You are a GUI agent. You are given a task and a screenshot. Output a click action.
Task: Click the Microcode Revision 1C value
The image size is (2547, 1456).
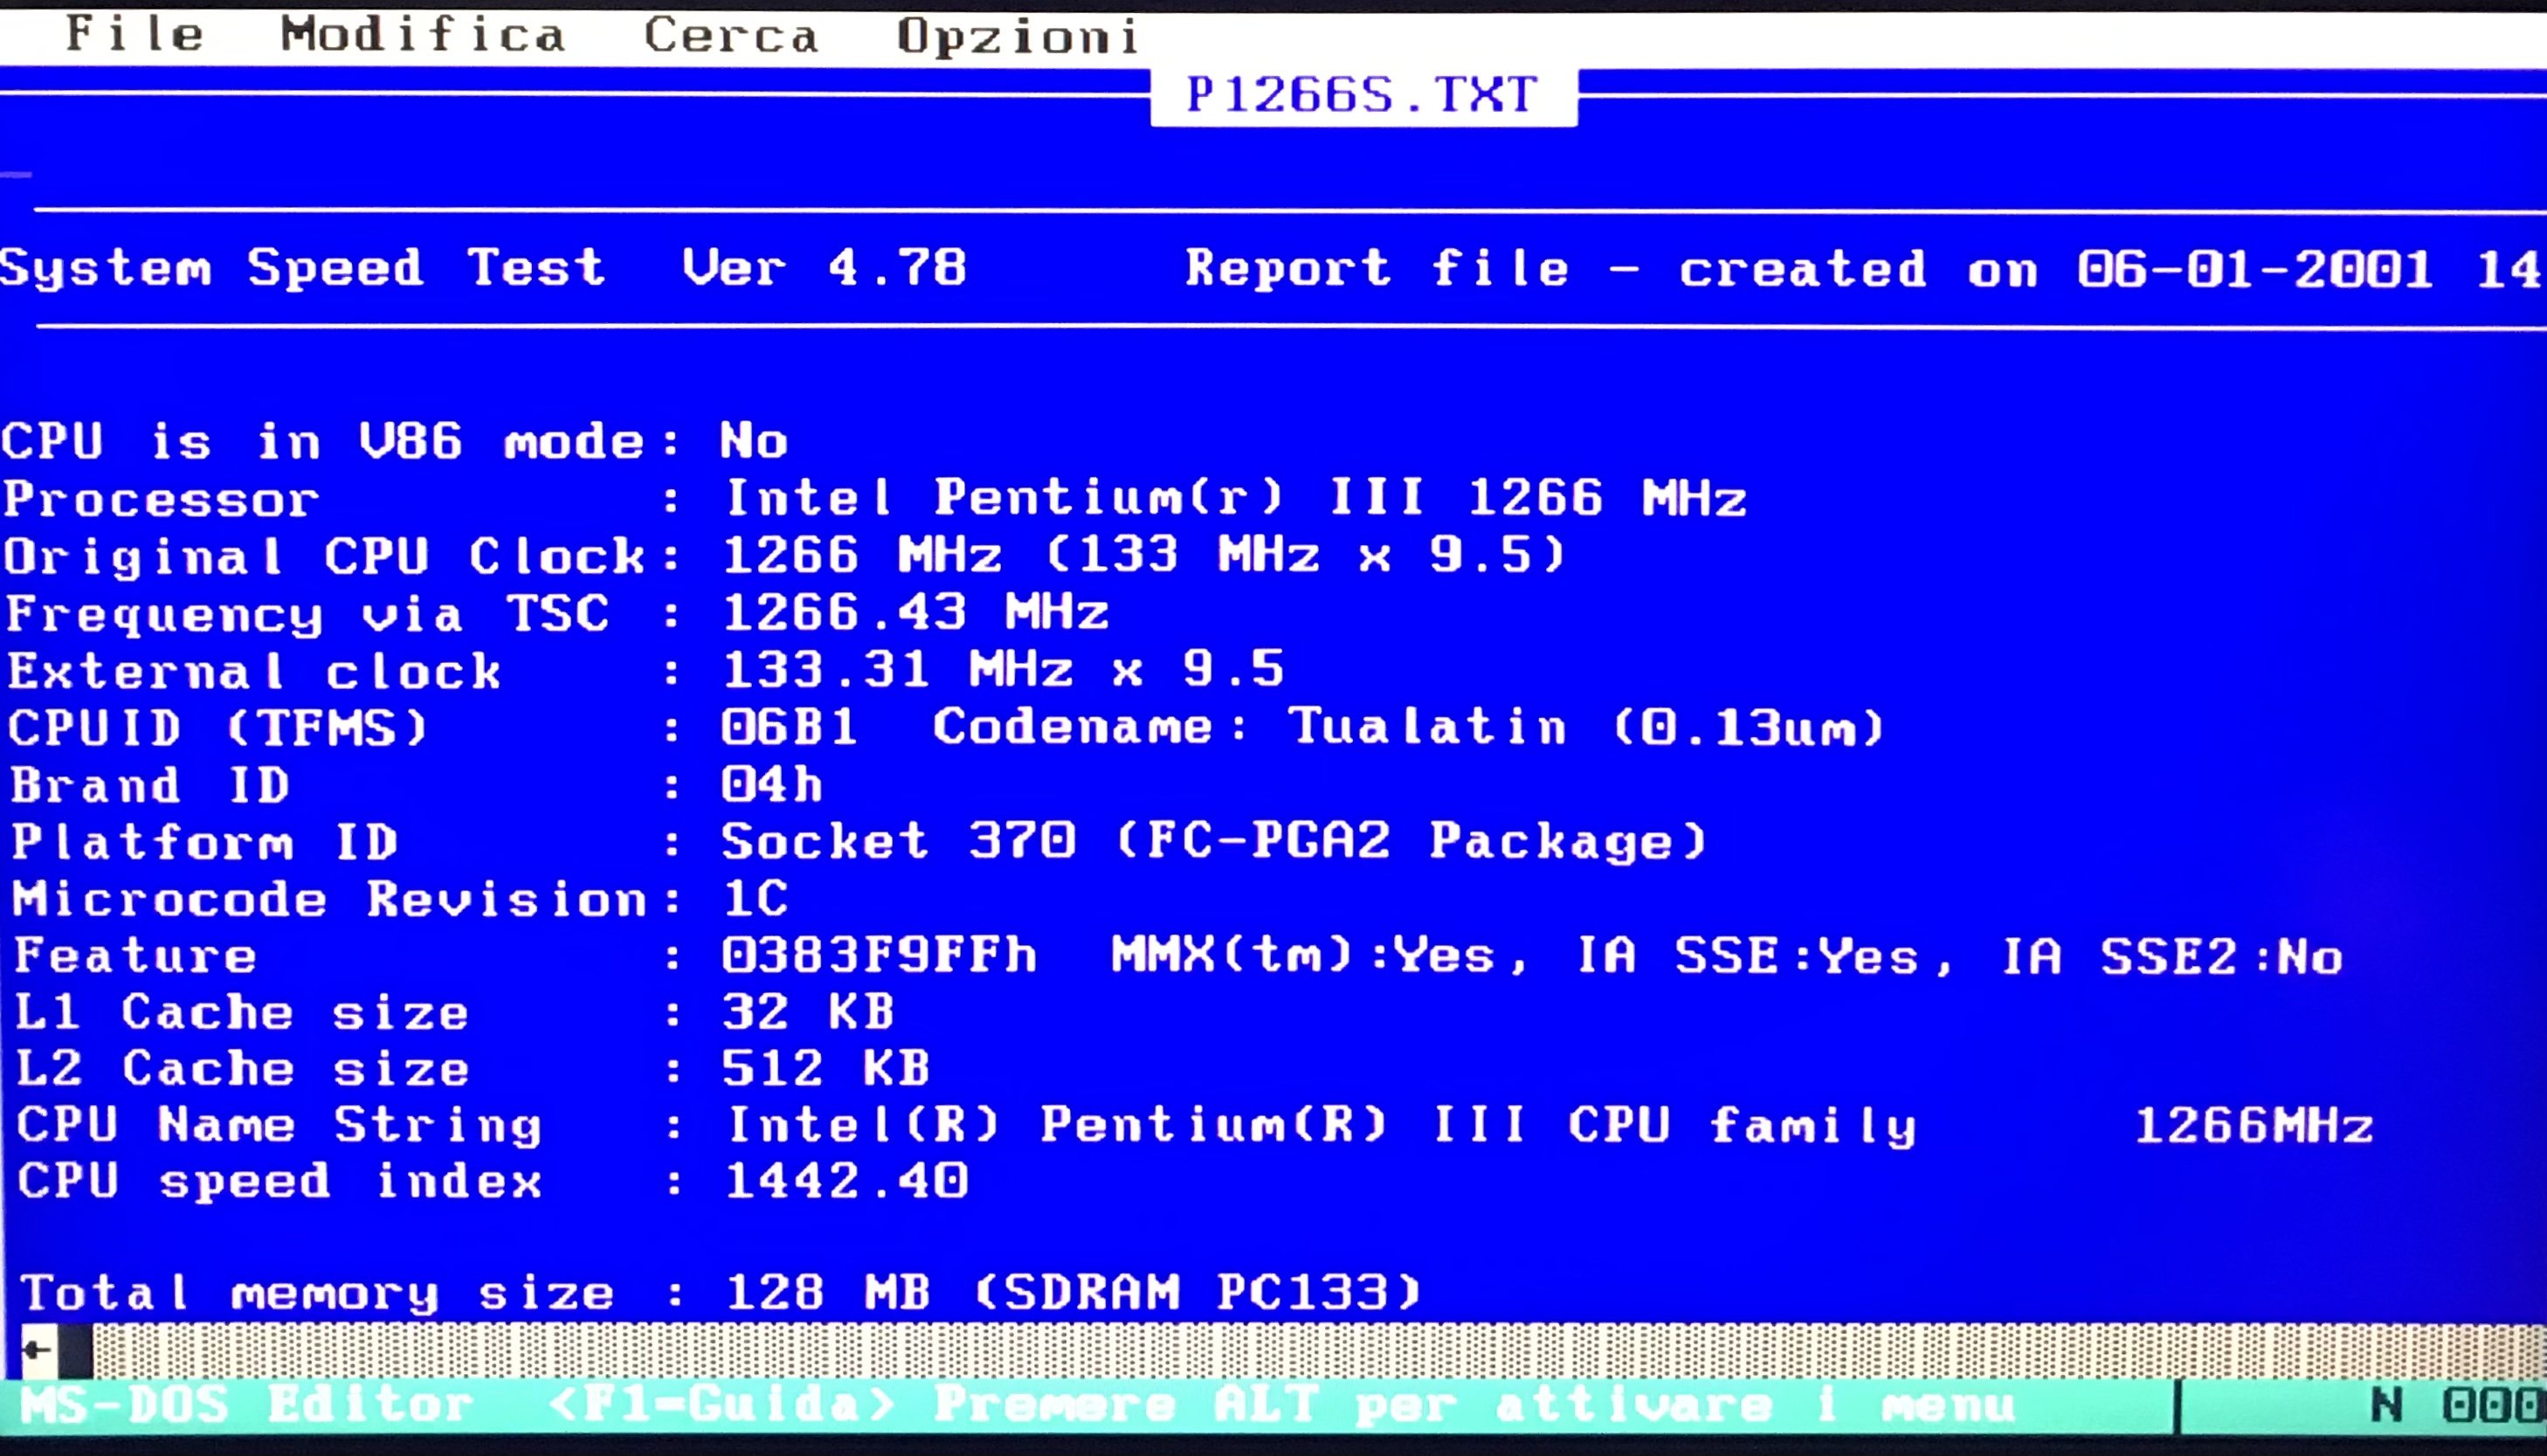755,898
